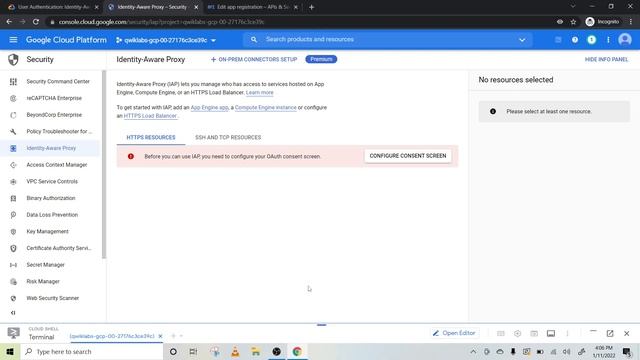Activate Cloud Shell icon in the header
The width and height of the screenshot is (640, 360).
[x=558, y=40]
